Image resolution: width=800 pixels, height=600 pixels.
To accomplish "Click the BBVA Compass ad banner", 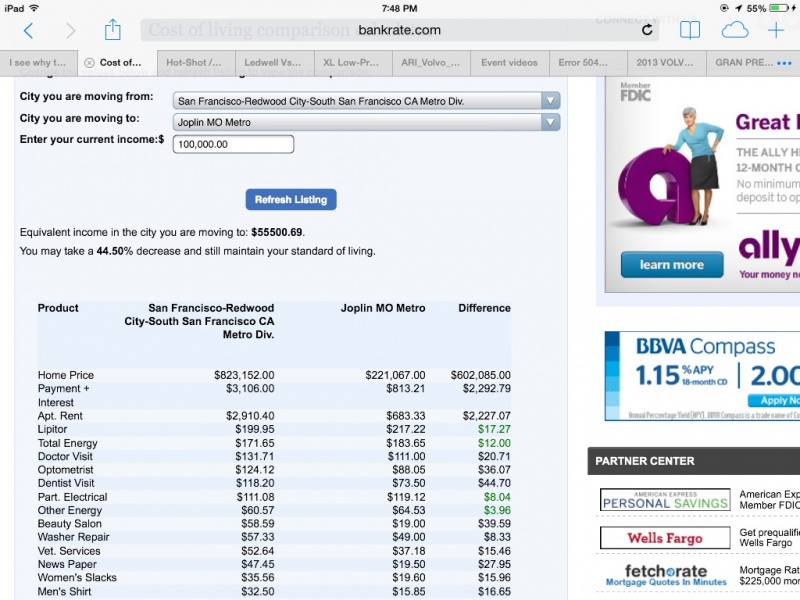I will click(702, 376).
